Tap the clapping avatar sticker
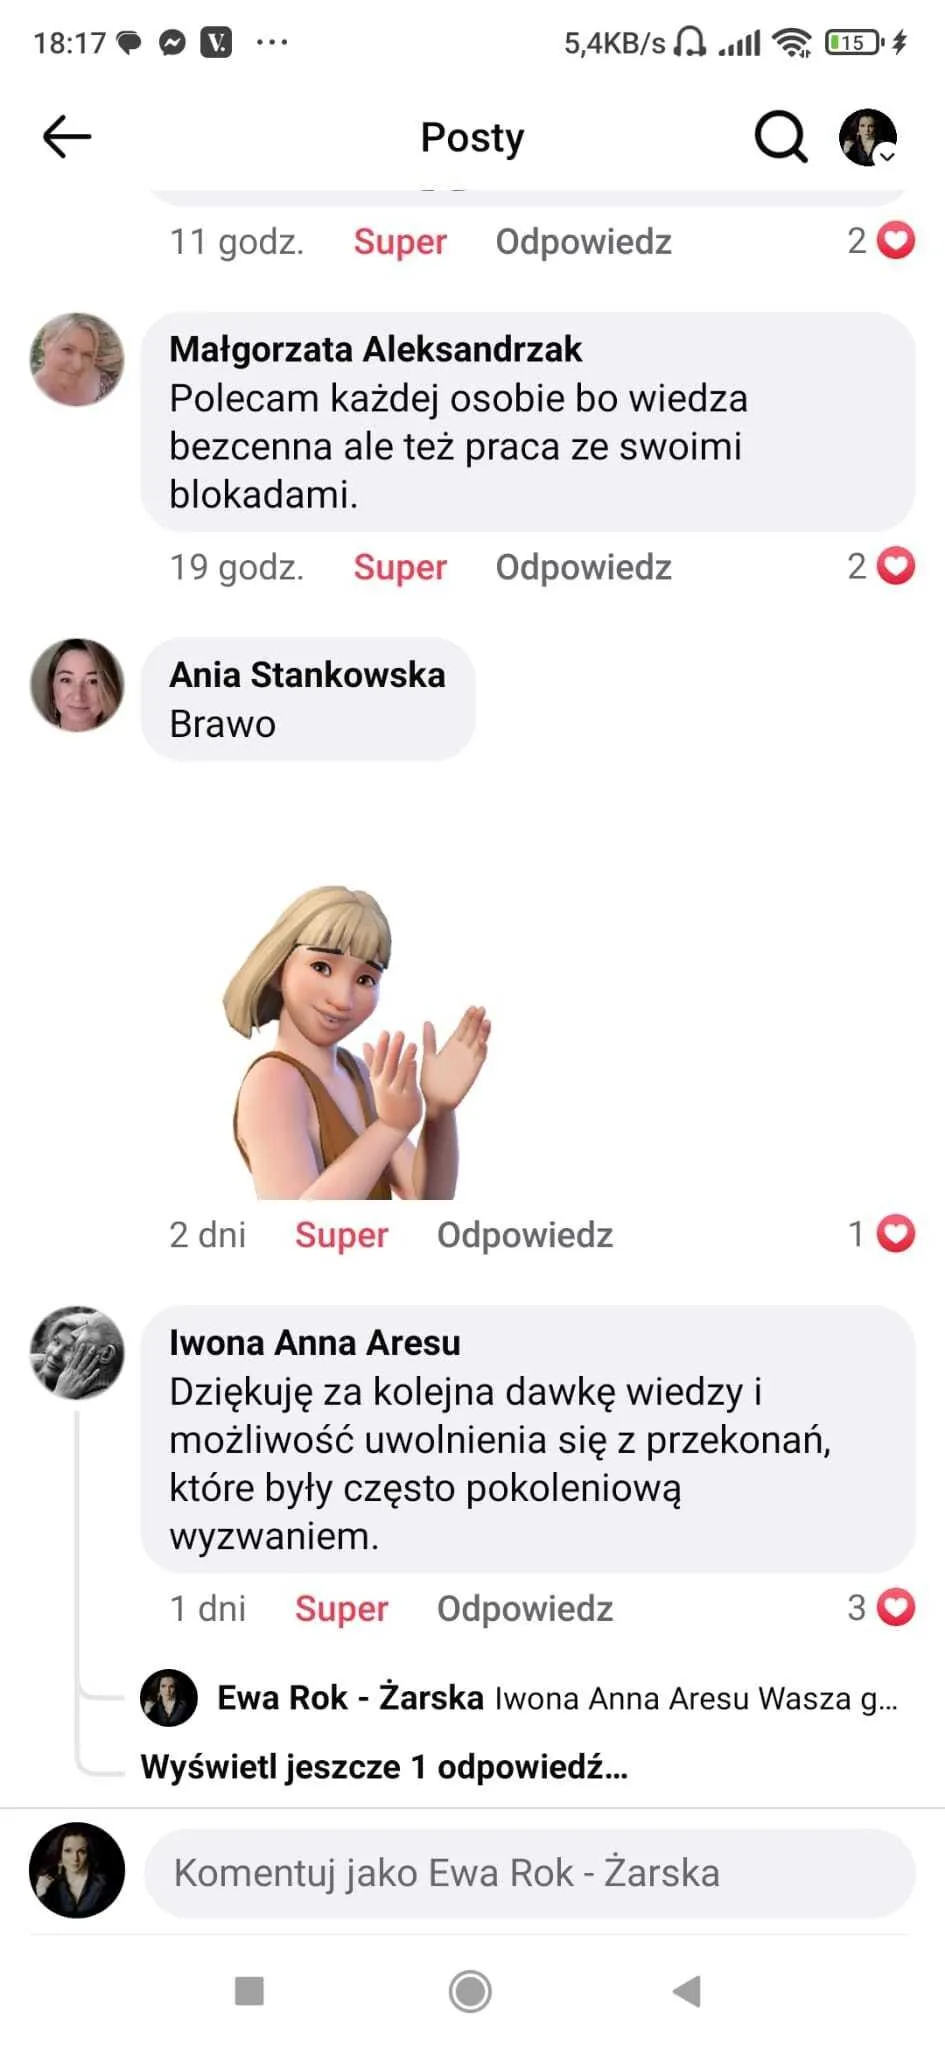 (x=356, y=1041)
